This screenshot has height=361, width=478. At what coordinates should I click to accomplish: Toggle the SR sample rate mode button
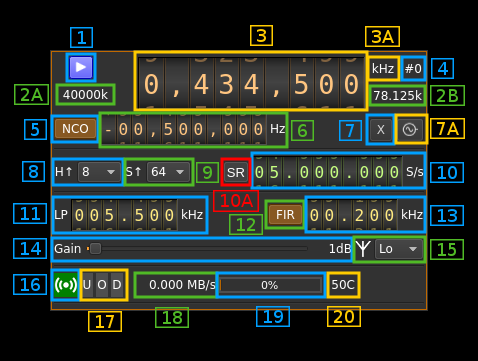(x=236, y=172)
